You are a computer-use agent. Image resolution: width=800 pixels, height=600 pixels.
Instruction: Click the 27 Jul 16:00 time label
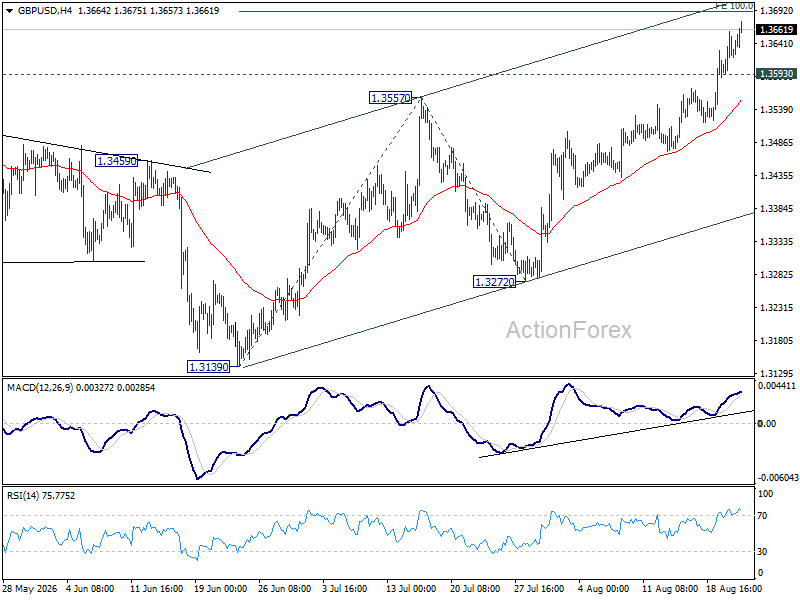pos(538,589)
